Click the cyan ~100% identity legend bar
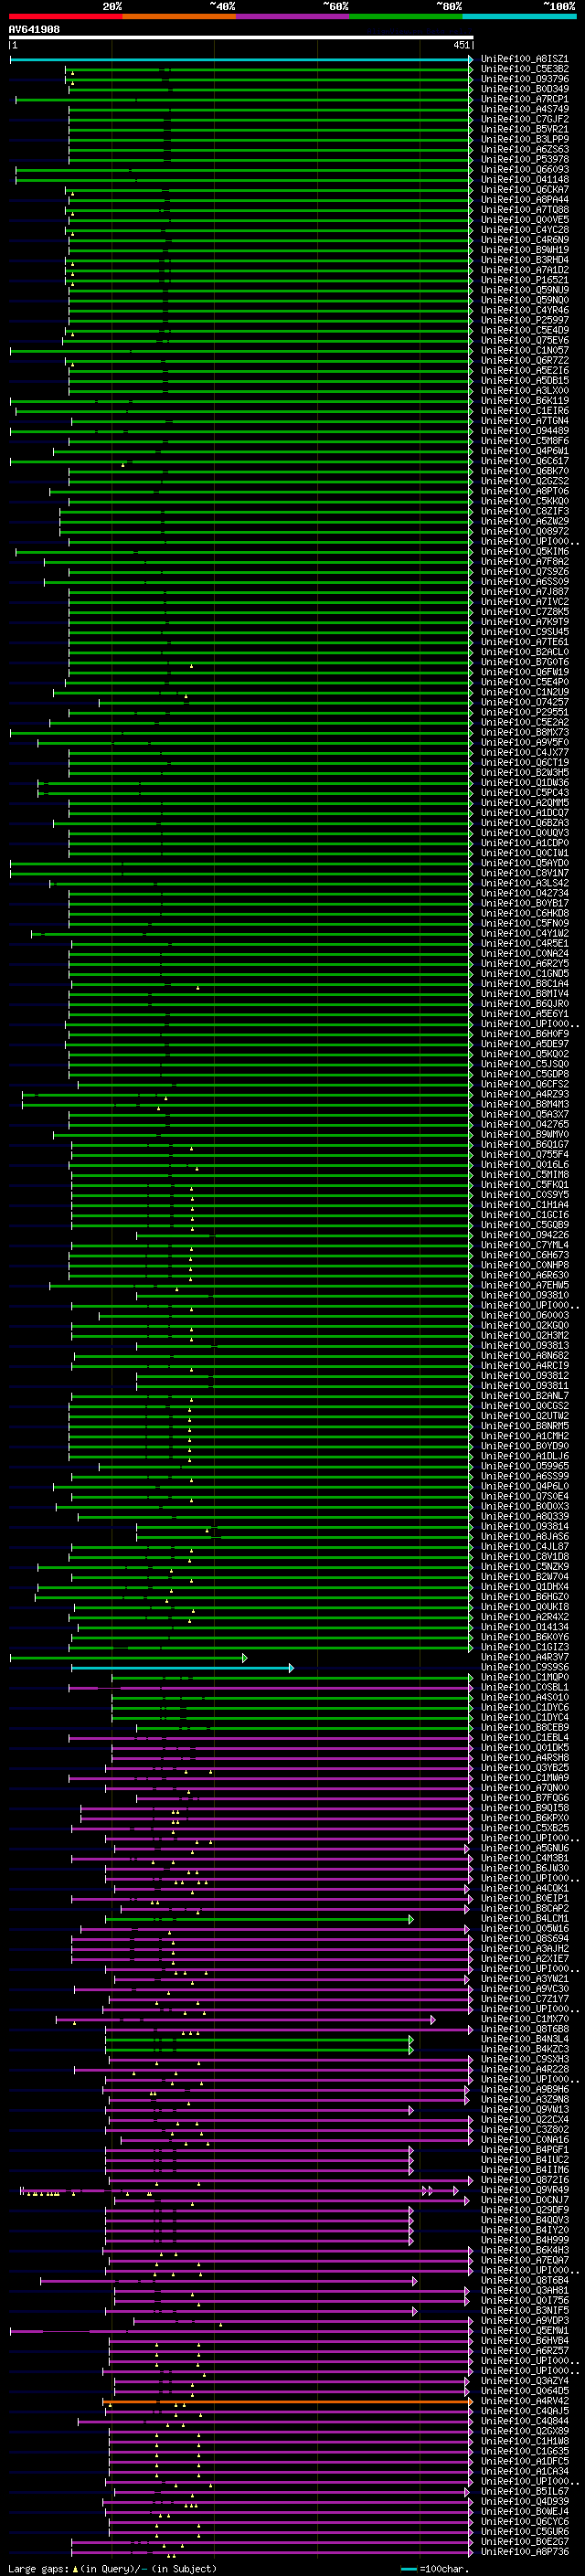This screenshot has height=2576, width=585. 519,16
